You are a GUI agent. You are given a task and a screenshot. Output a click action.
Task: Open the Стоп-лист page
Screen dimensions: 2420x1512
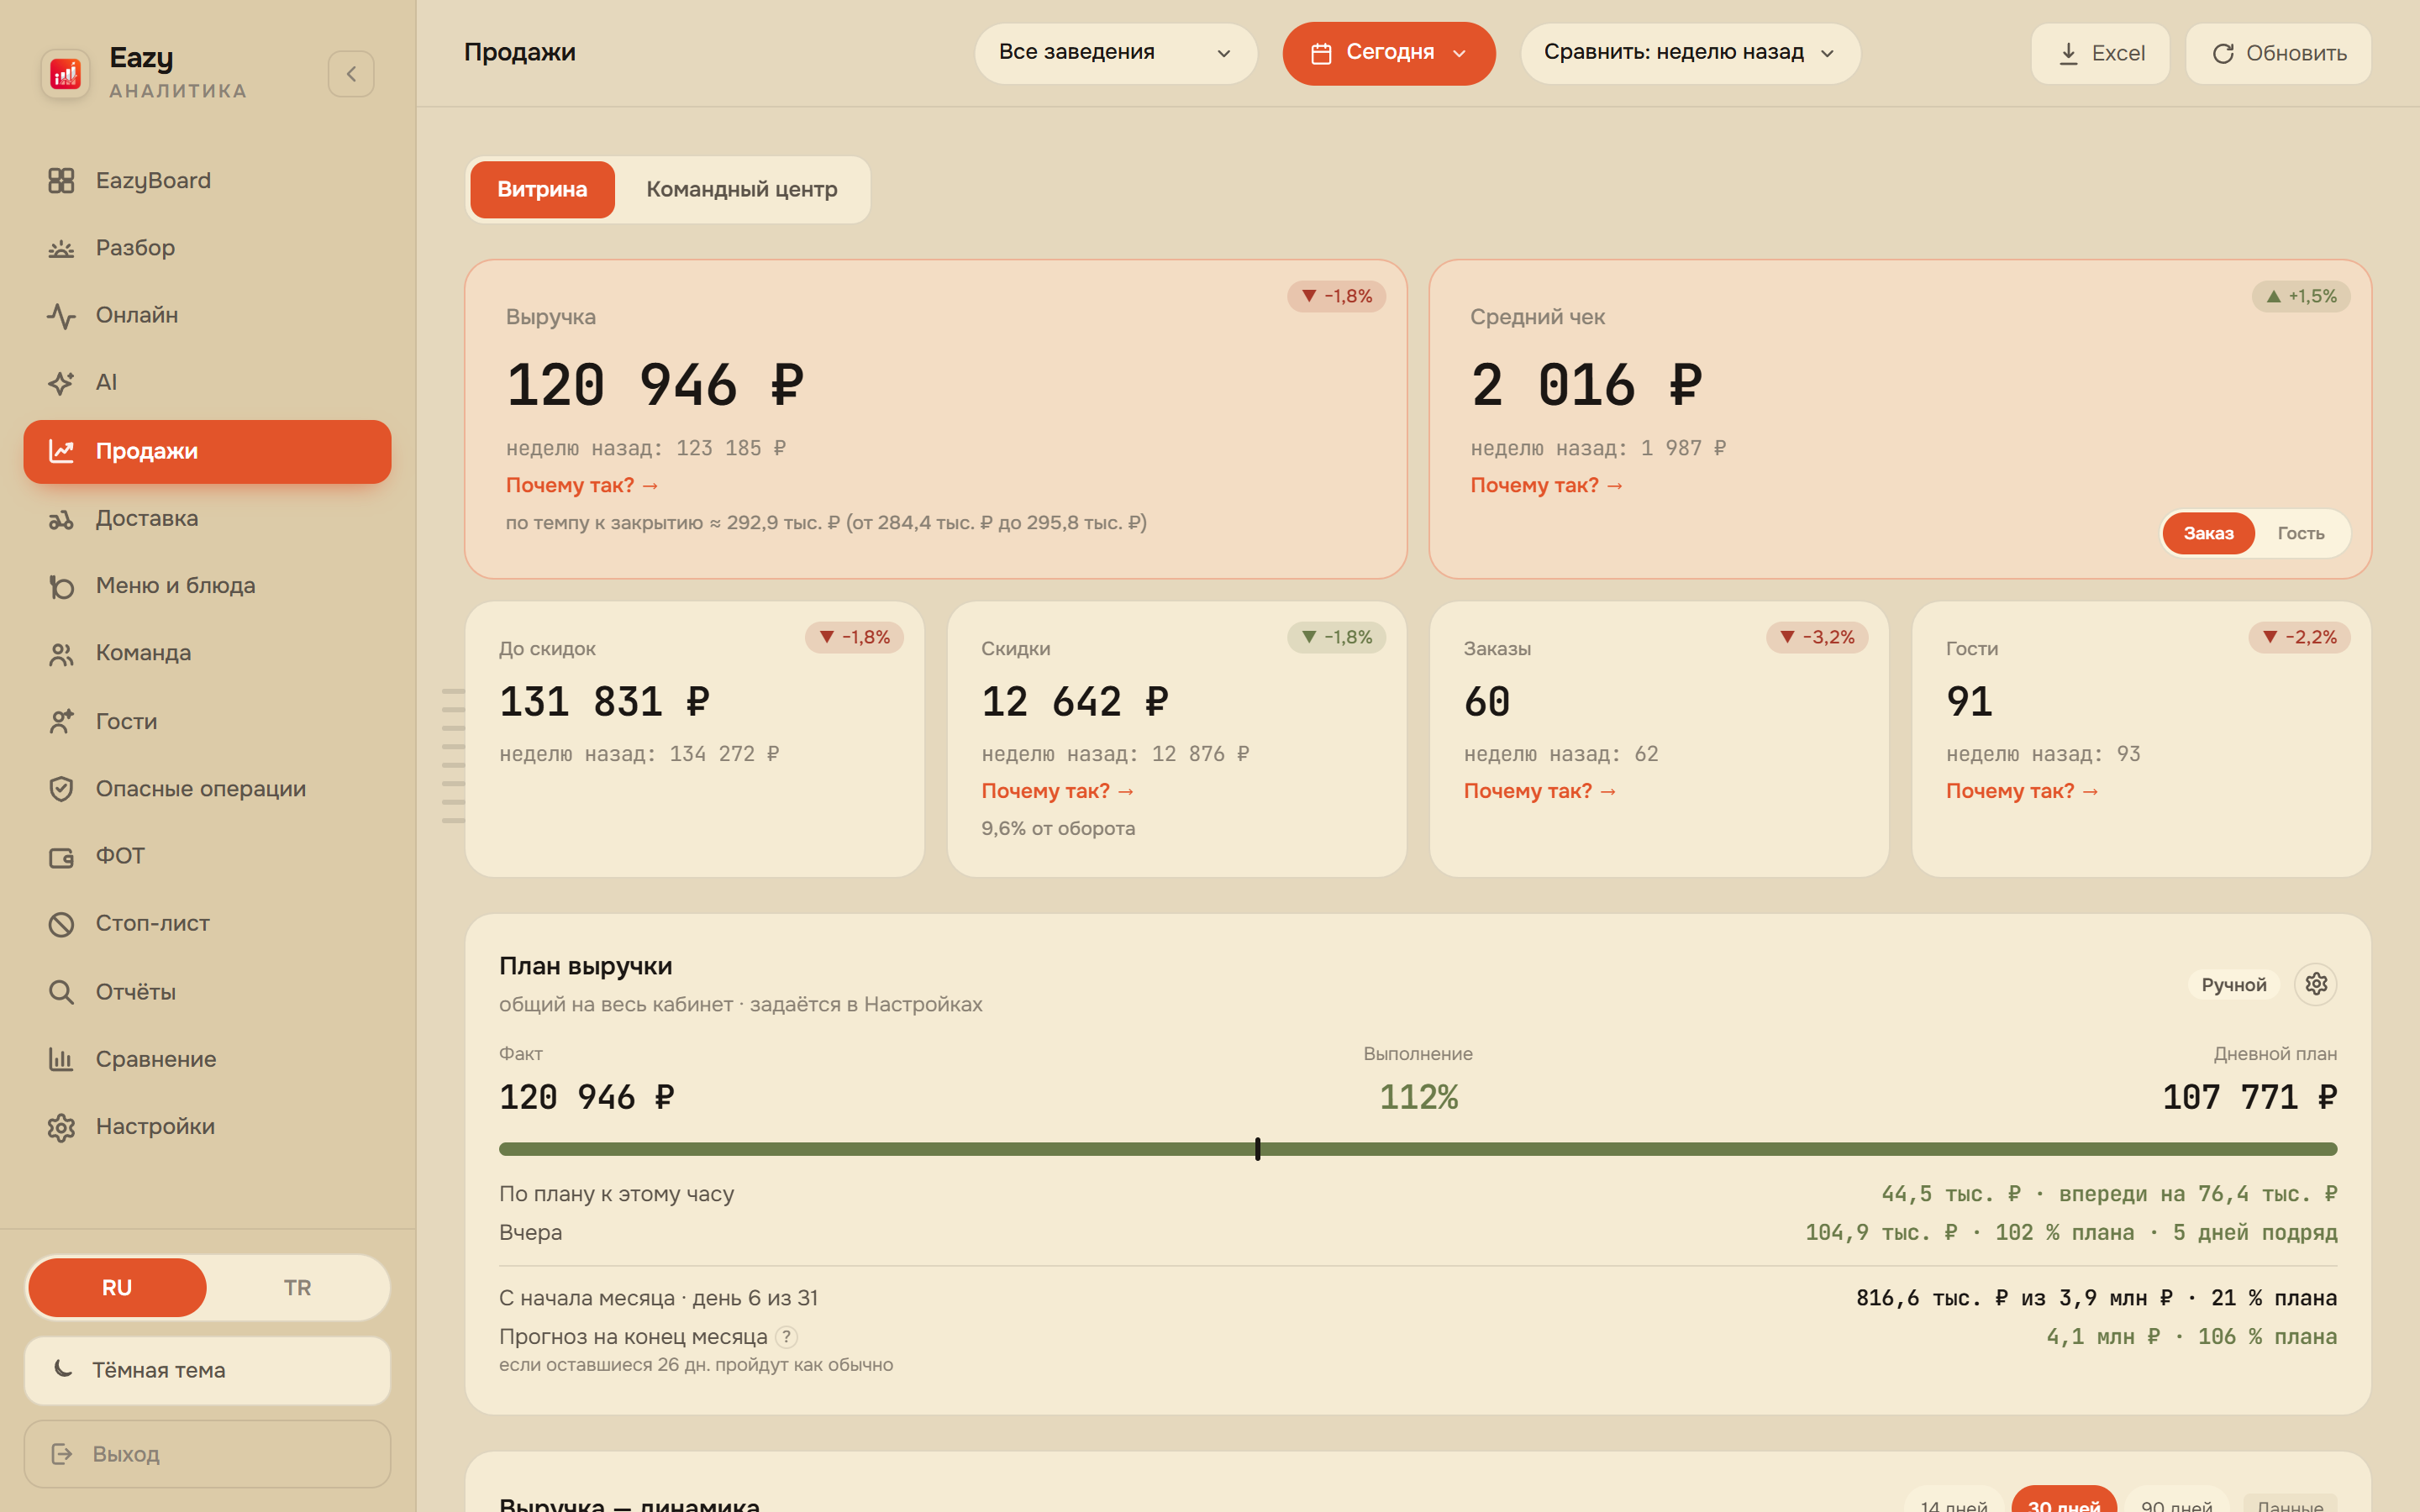[207, 923]
